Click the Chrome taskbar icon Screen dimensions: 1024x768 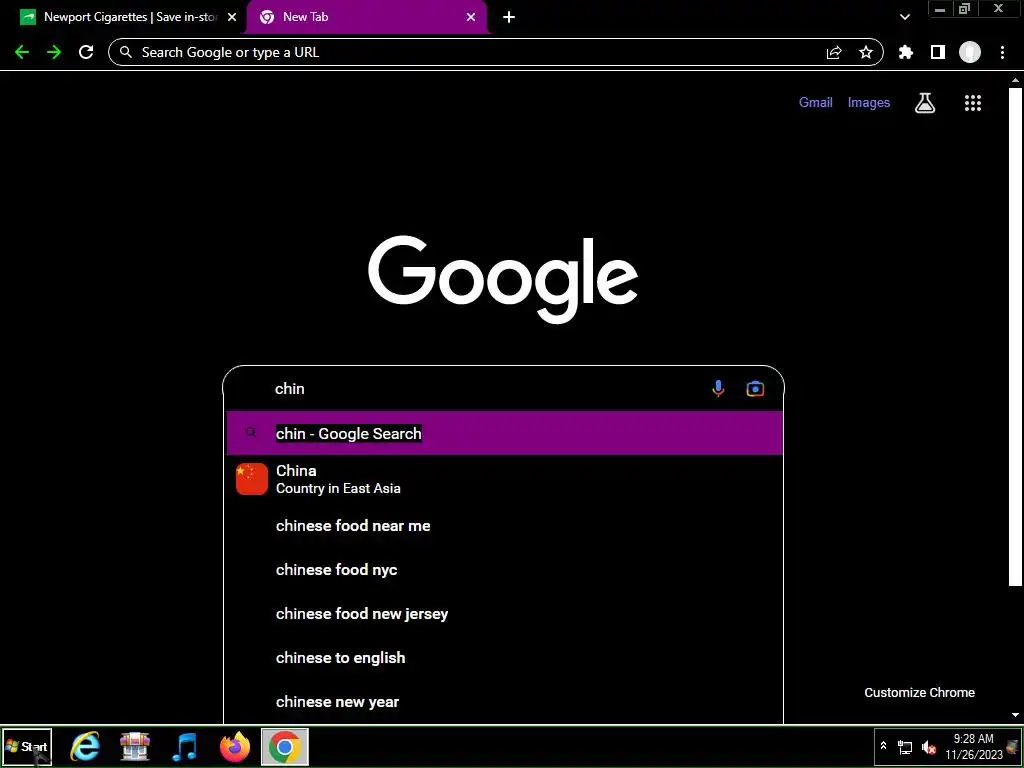point(285,746)
